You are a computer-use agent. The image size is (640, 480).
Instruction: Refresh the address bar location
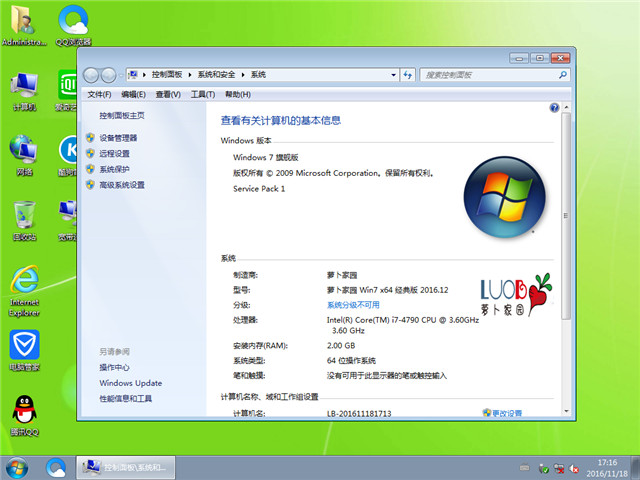tap(407, 75)
